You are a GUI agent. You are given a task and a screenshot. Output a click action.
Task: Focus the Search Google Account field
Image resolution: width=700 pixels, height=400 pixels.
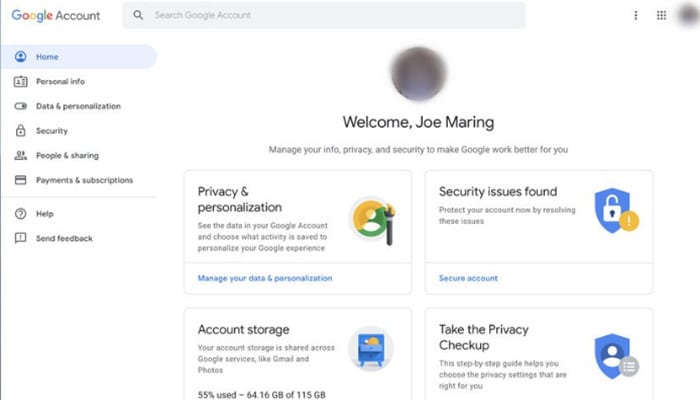(324, 15)
